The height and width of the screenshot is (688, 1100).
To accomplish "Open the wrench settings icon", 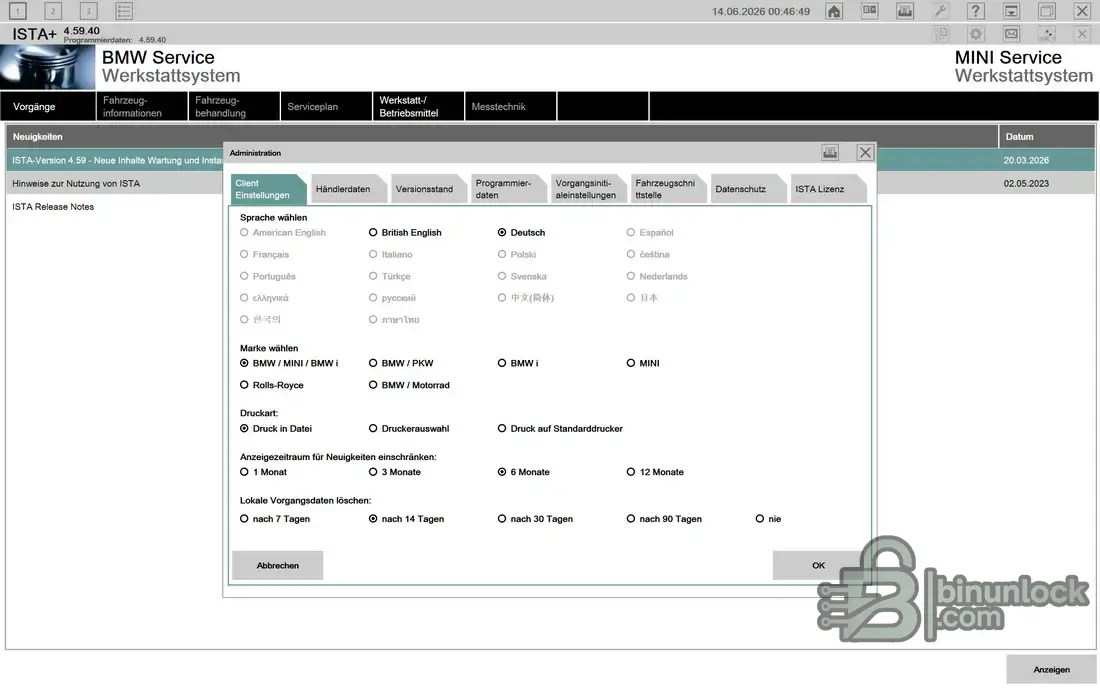I will click(x=941, y=11).
